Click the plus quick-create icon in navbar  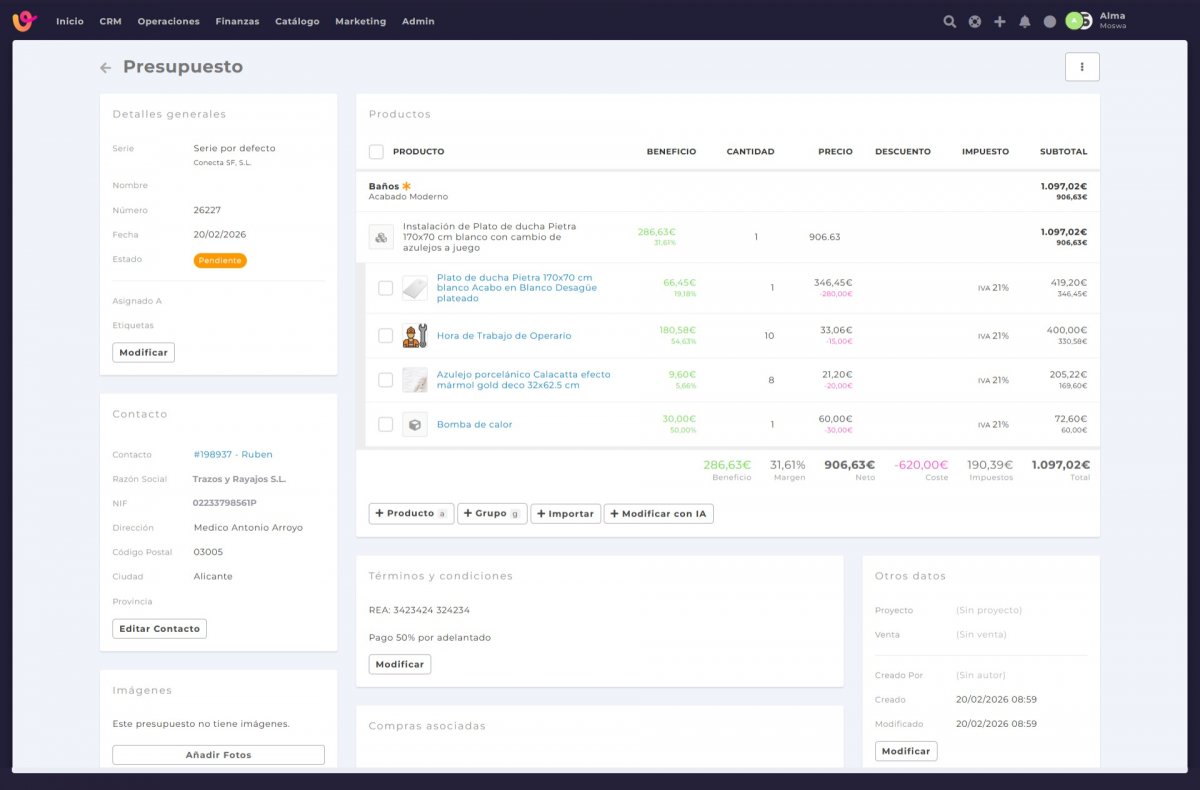(x=999, y=21)
